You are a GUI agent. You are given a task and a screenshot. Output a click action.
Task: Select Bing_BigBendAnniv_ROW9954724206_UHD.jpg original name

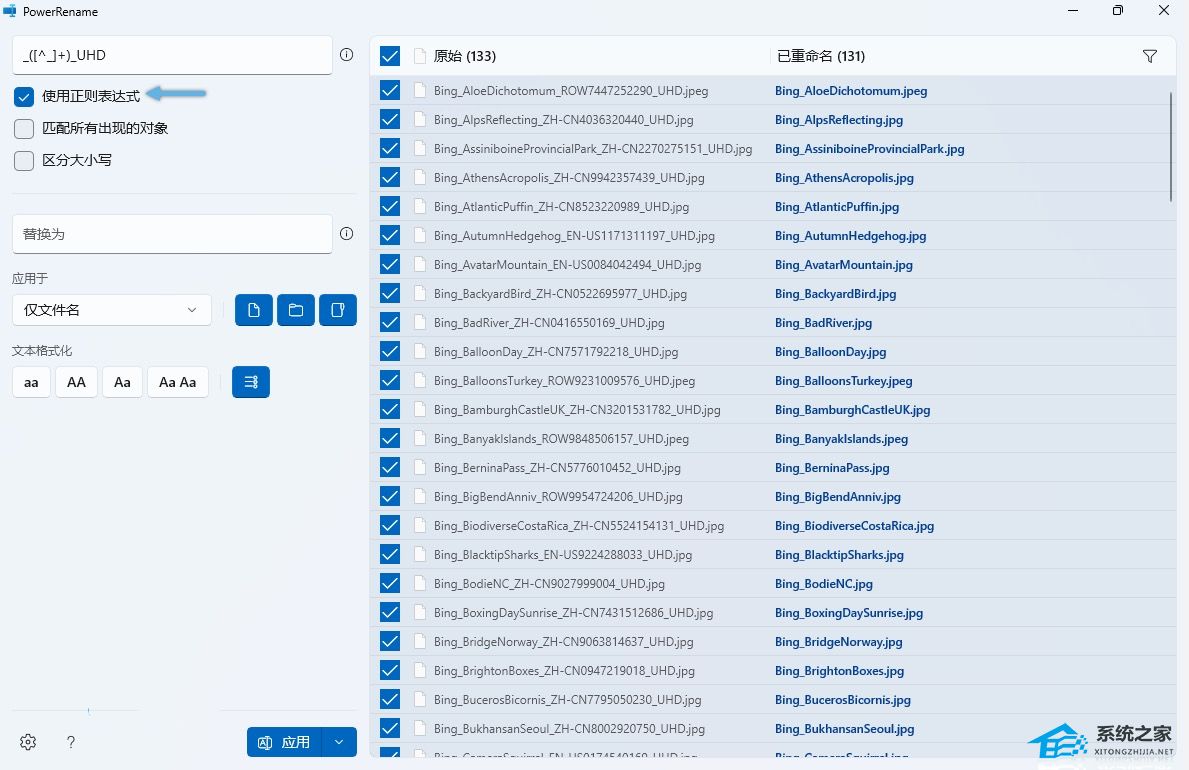tap(558, 496)
